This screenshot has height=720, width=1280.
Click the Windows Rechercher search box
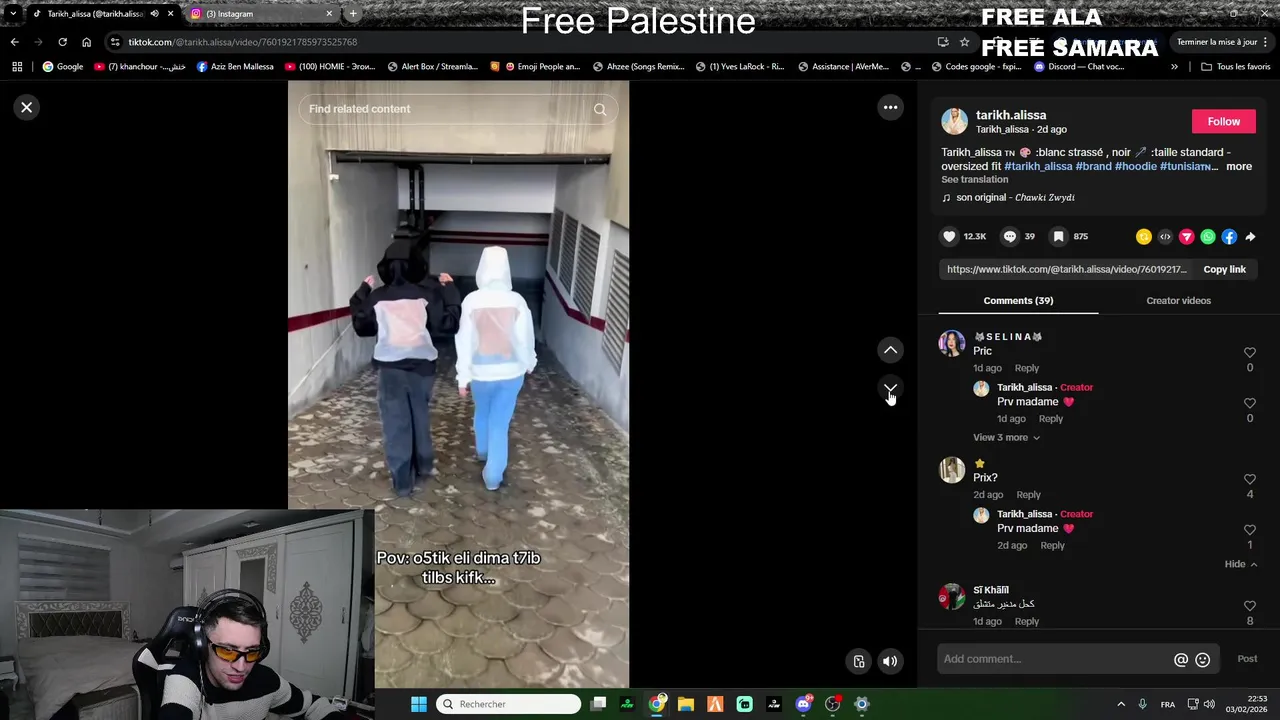pyautogui.click(x=510, y=704)
